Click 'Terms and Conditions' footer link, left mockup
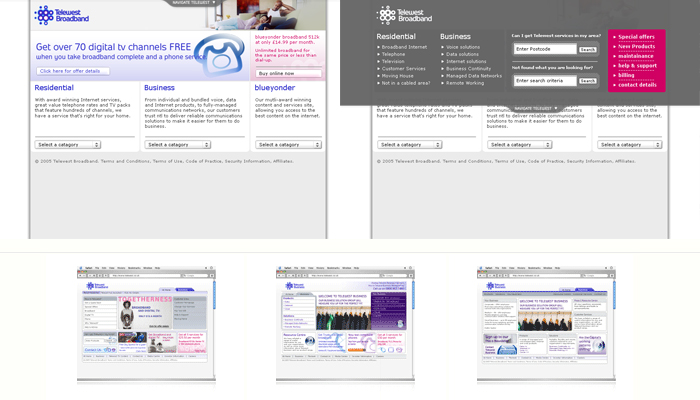The image size is (700, 400). coord(125,161)
